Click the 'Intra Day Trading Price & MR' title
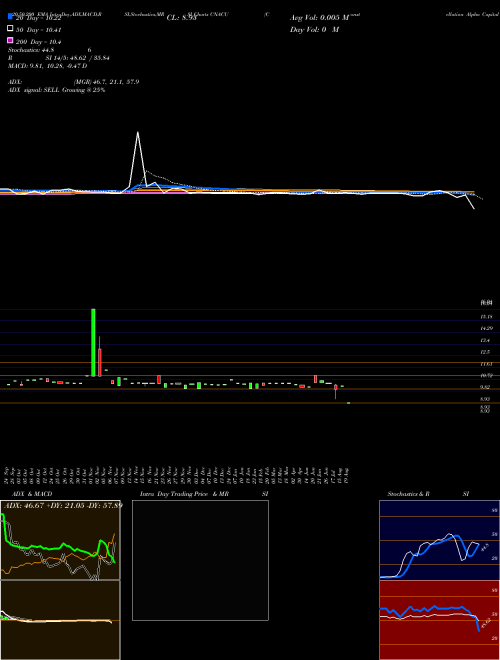The height and width of the screenshot is (660, 500). tap(184, 494)
